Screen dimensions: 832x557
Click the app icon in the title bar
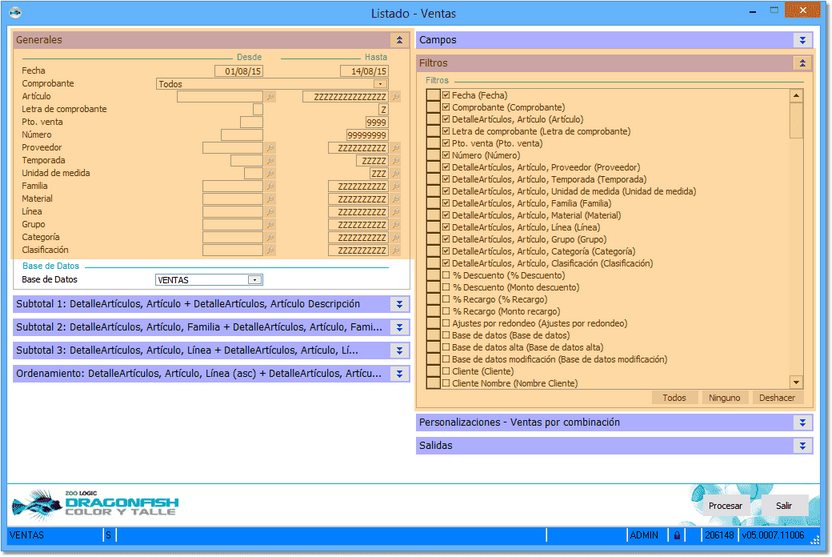pos(15,13)
